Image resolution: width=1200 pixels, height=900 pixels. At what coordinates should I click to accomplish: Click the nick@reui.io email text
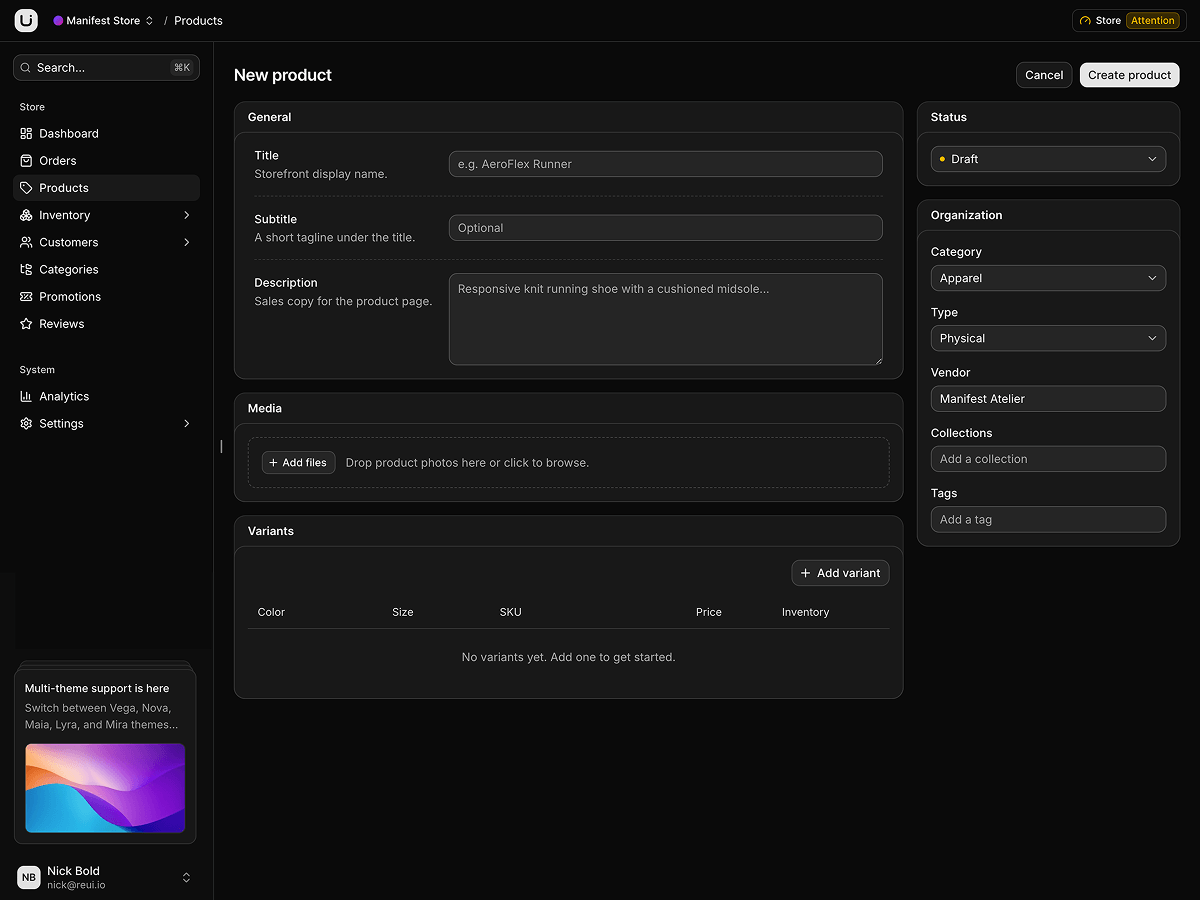click(x=76, y=885)
